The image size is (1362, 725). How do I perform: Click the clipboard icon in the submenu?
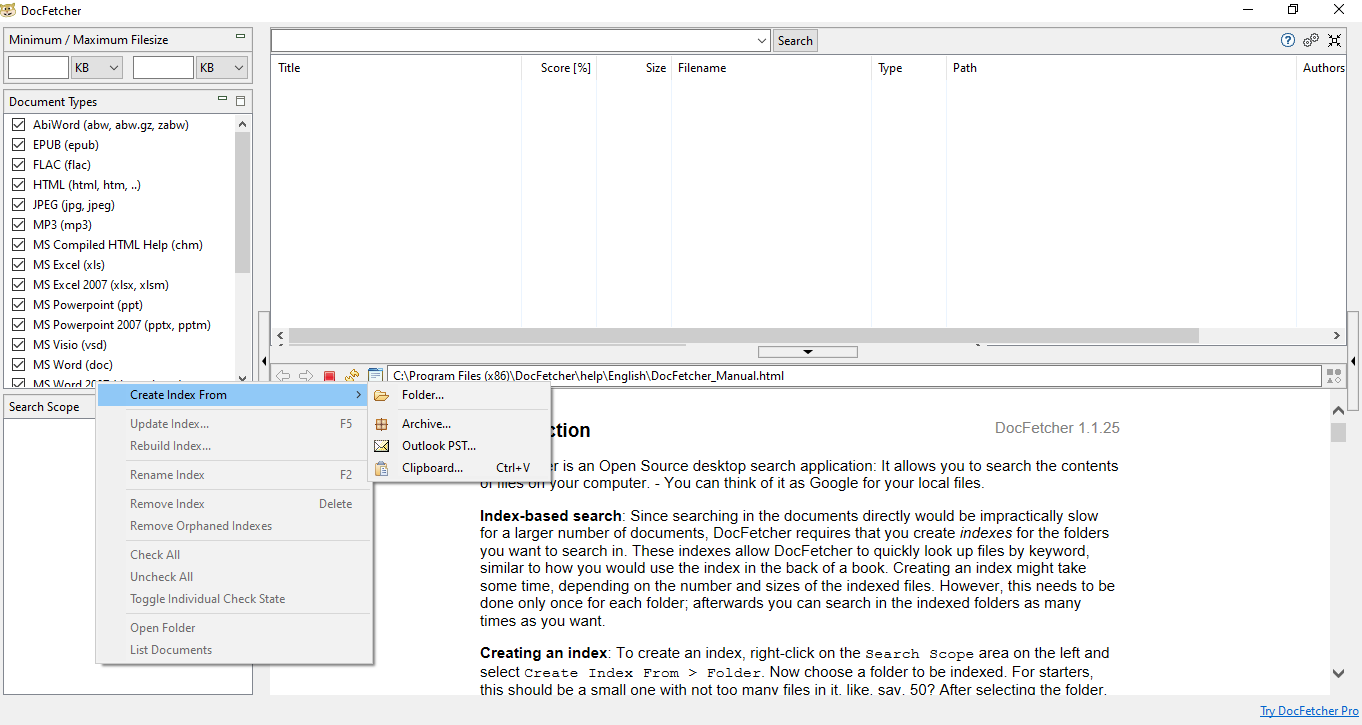pos(381,468)
